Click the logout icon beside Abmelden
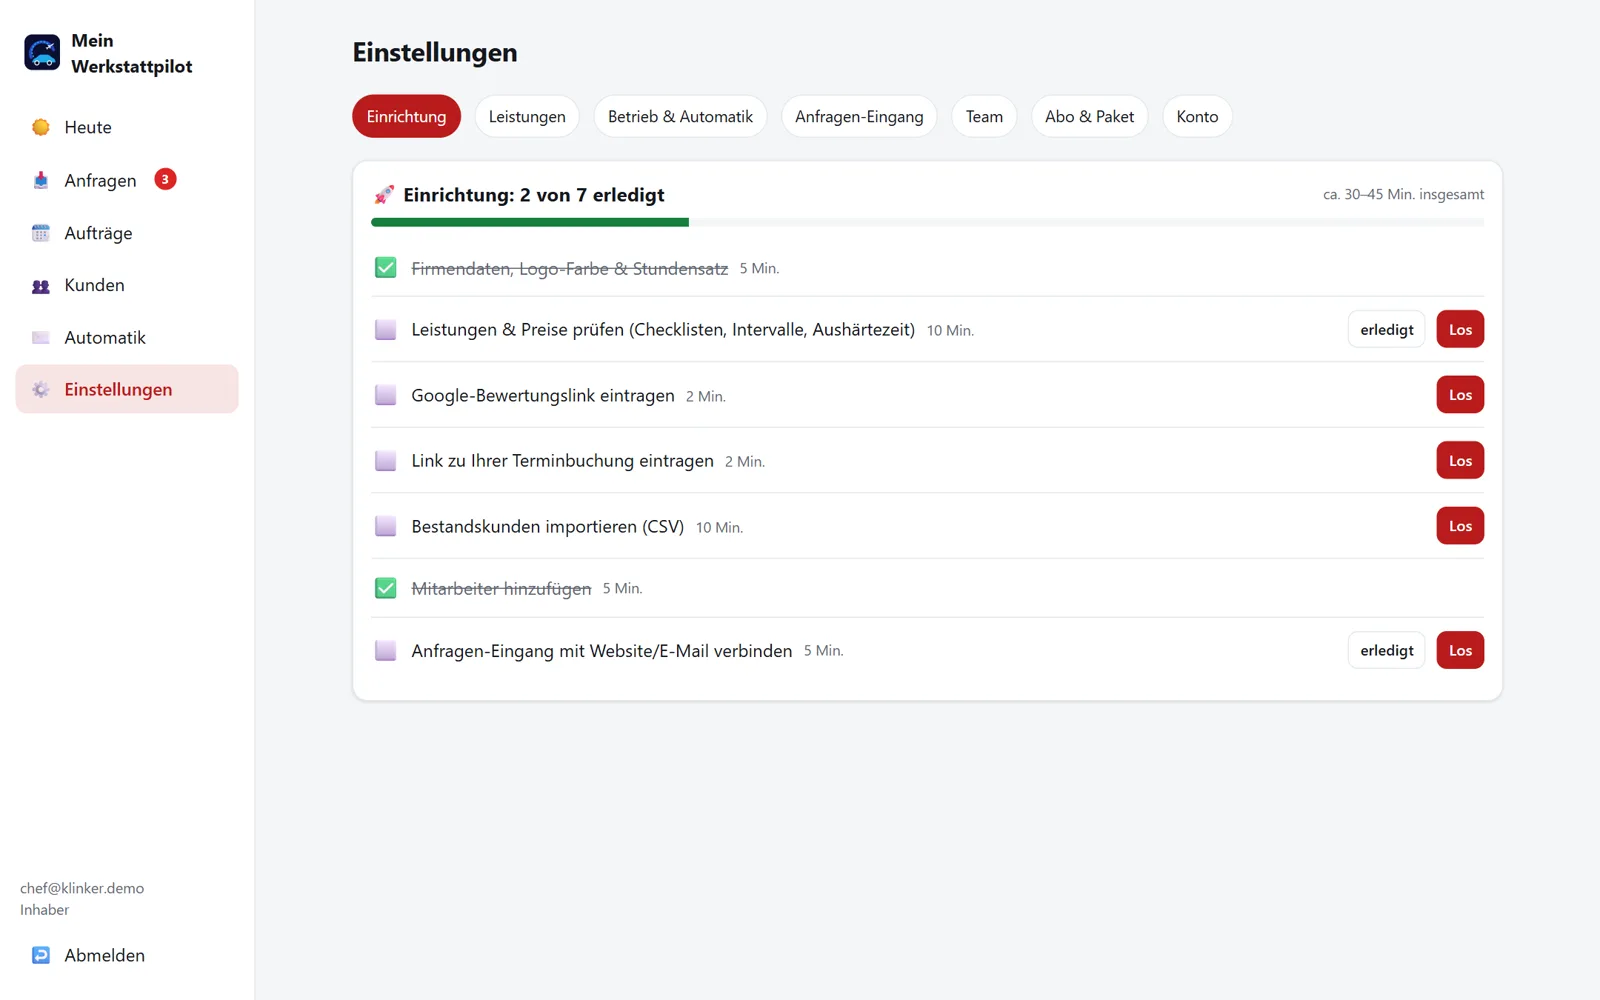 [x=41, y=955]
